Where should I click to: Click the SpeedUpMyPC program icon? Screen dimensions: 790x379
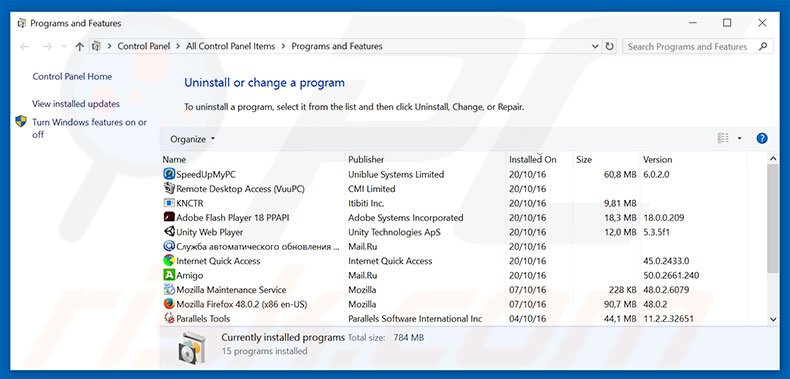pyautogui.click(x=169, y=174)
